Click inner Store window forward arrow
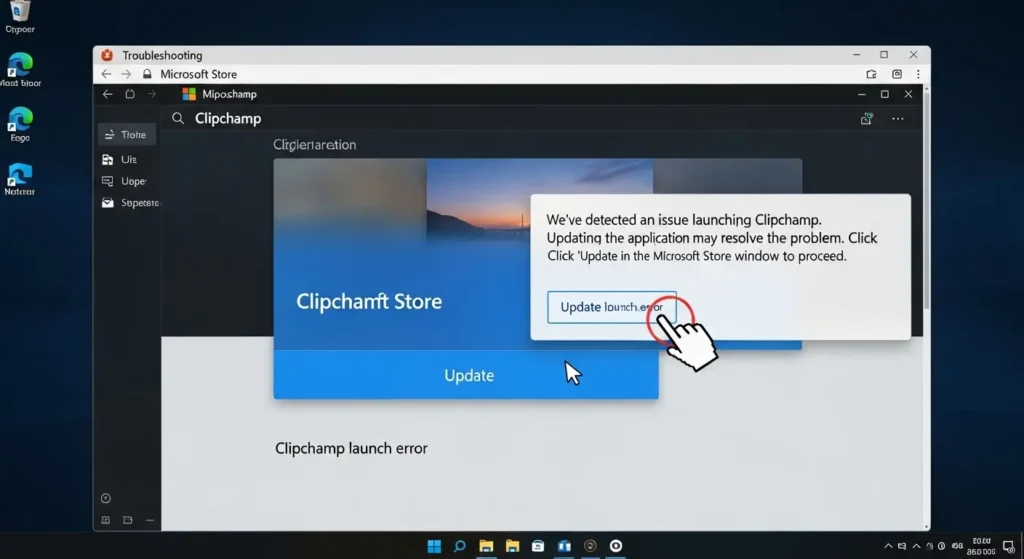The image size is (1024, 559). pyautogui.click(x=152, y=94)
